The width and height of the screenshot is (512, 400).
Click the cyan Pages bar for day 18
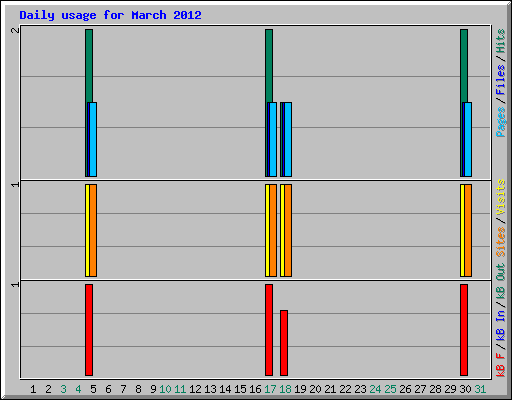pos(288,139)
